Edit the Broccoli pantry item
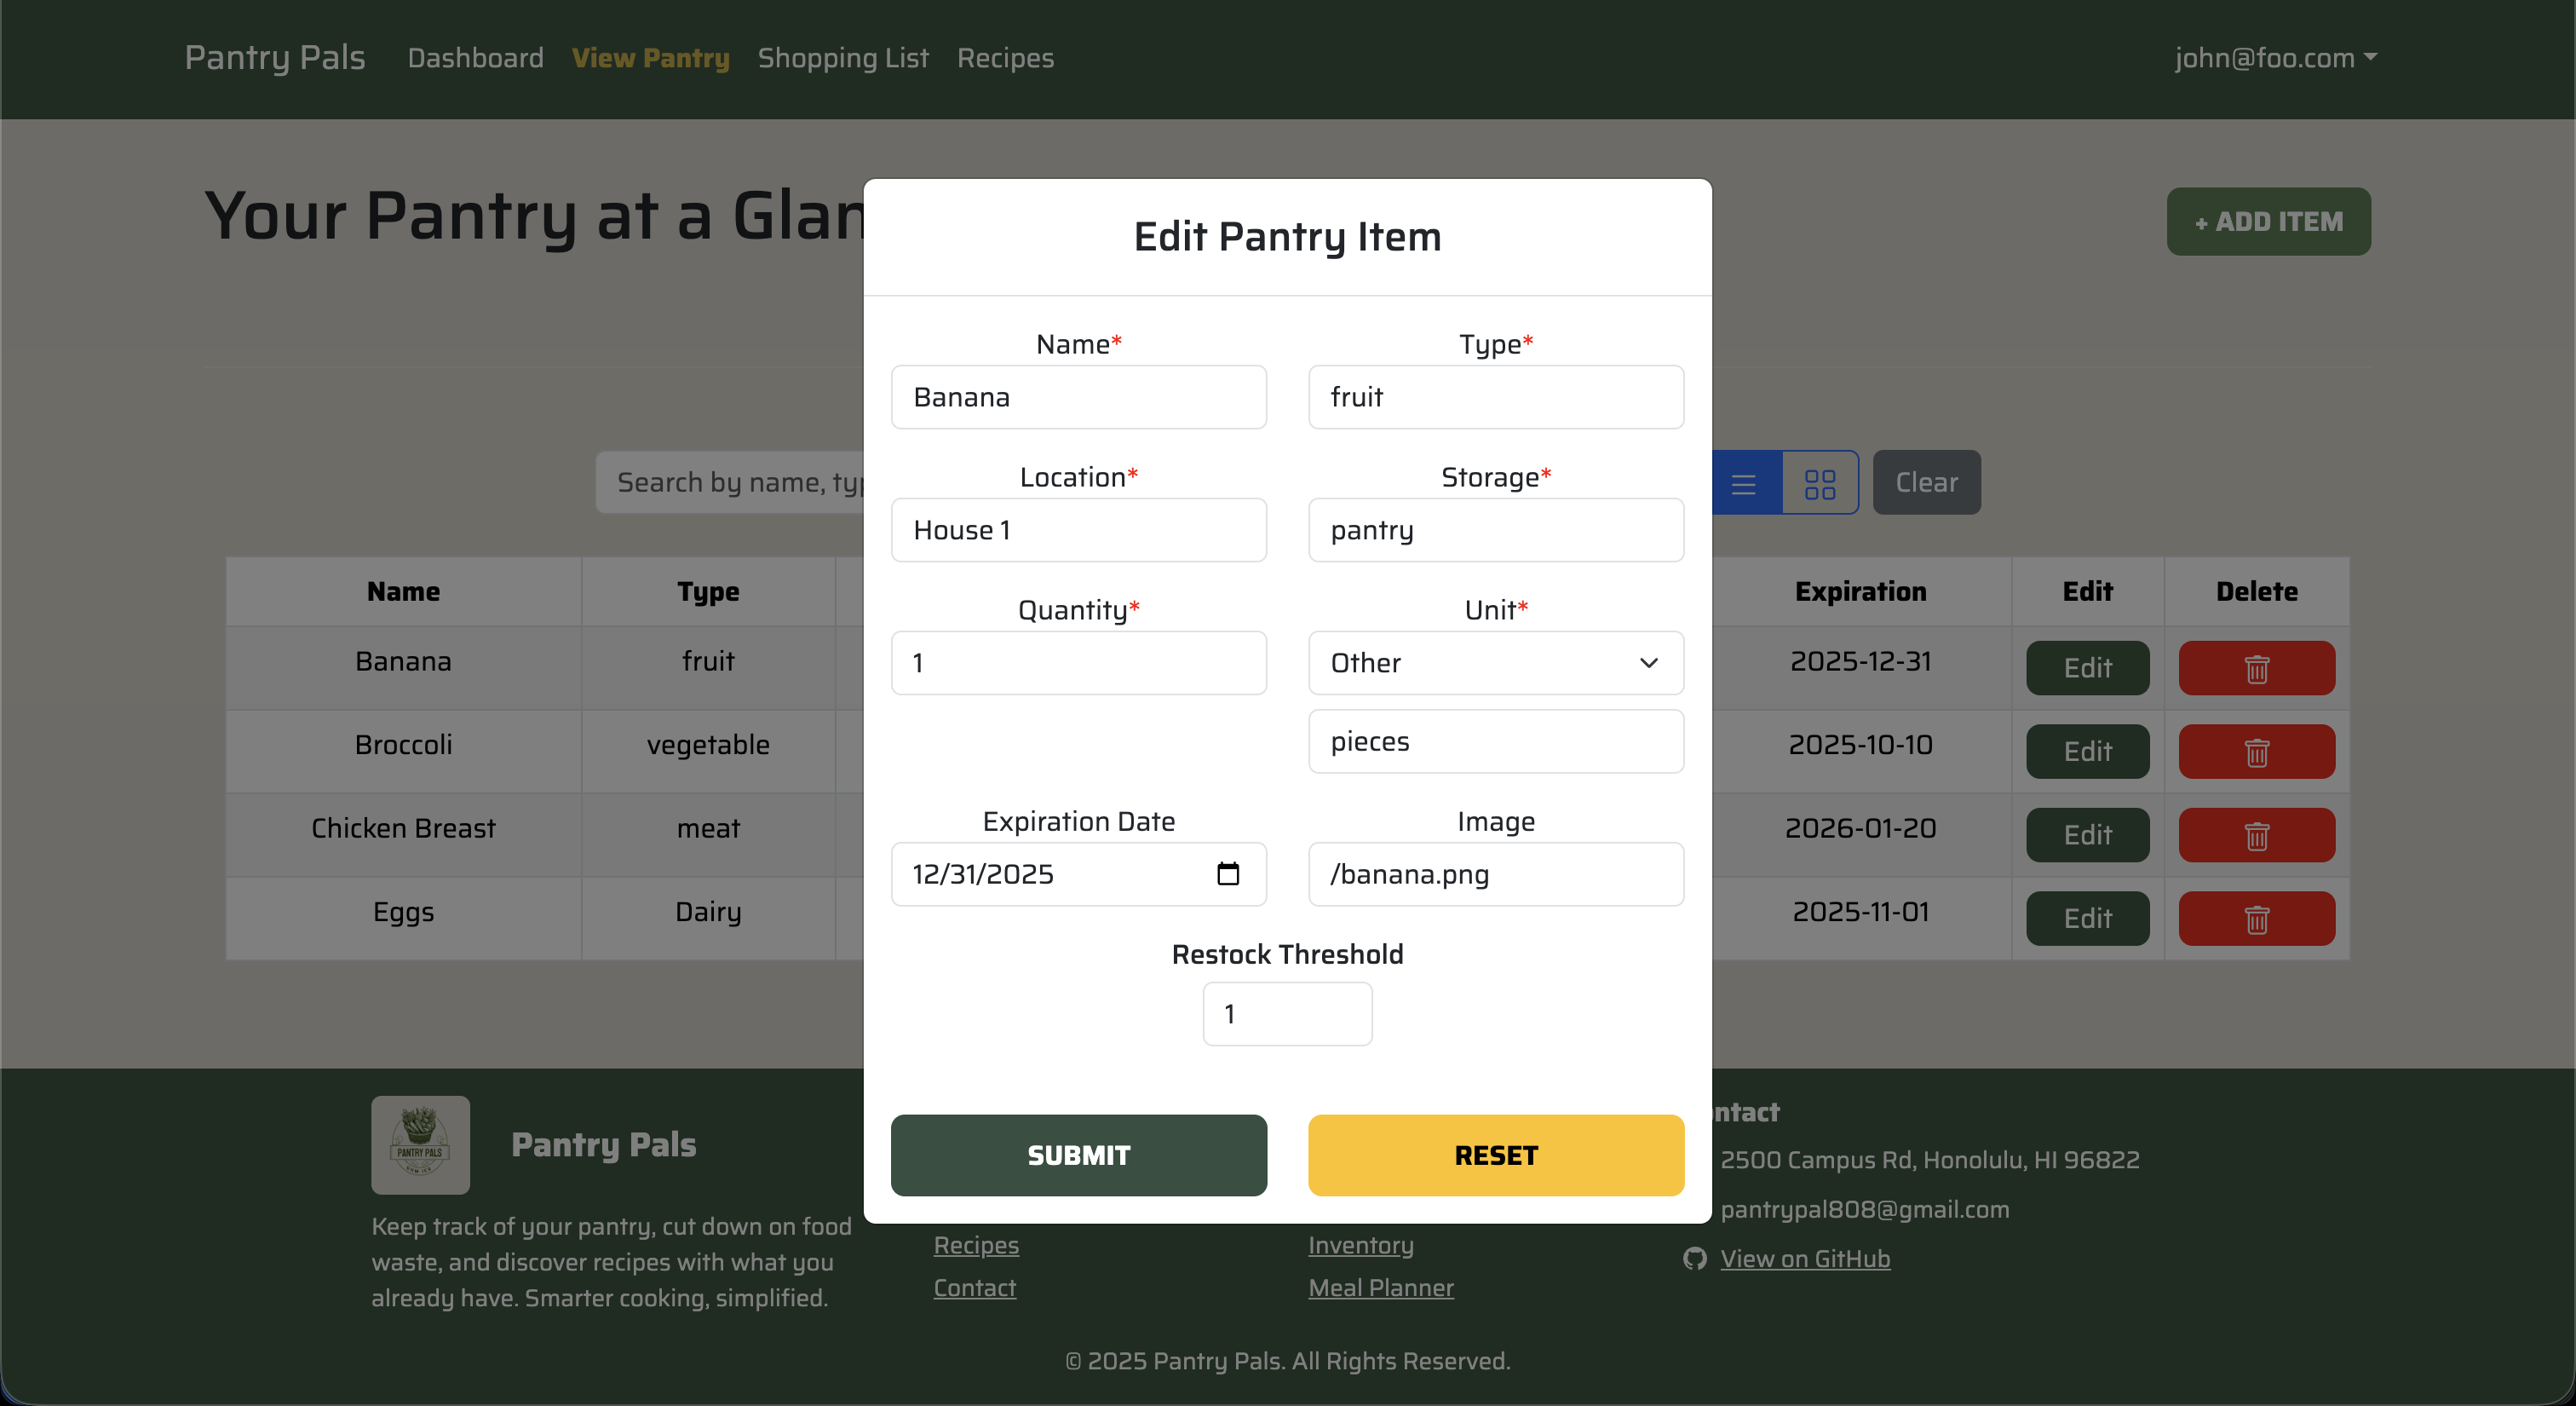2576x1406 pixels. point(2087,751)
